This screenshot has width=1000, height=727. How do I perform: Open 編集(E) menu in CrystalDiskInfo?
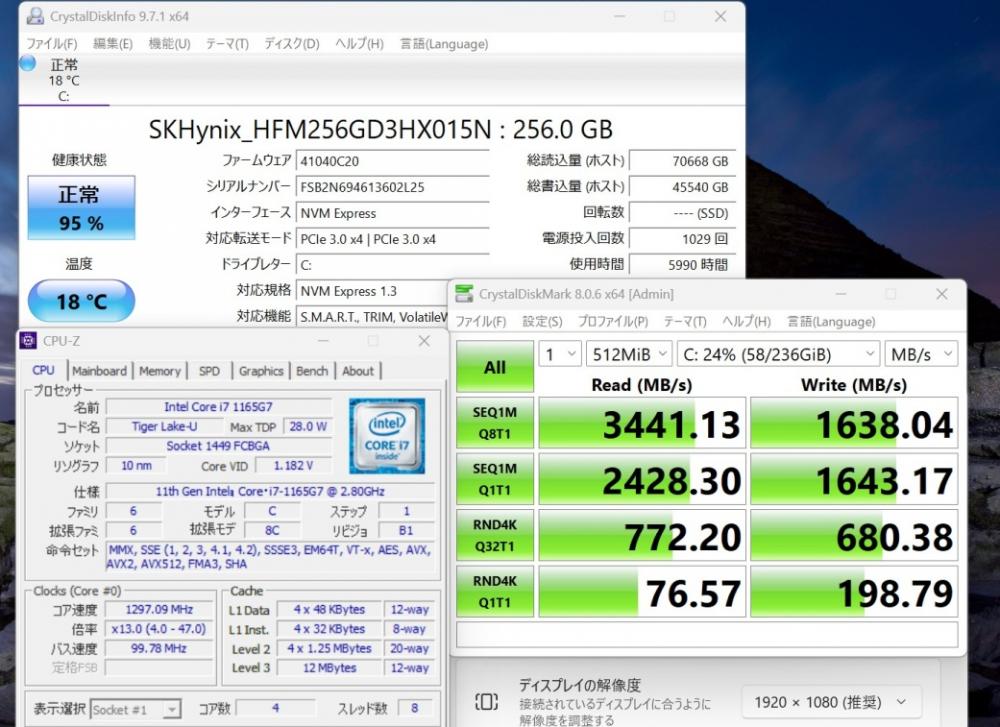[x=113, y=43]
